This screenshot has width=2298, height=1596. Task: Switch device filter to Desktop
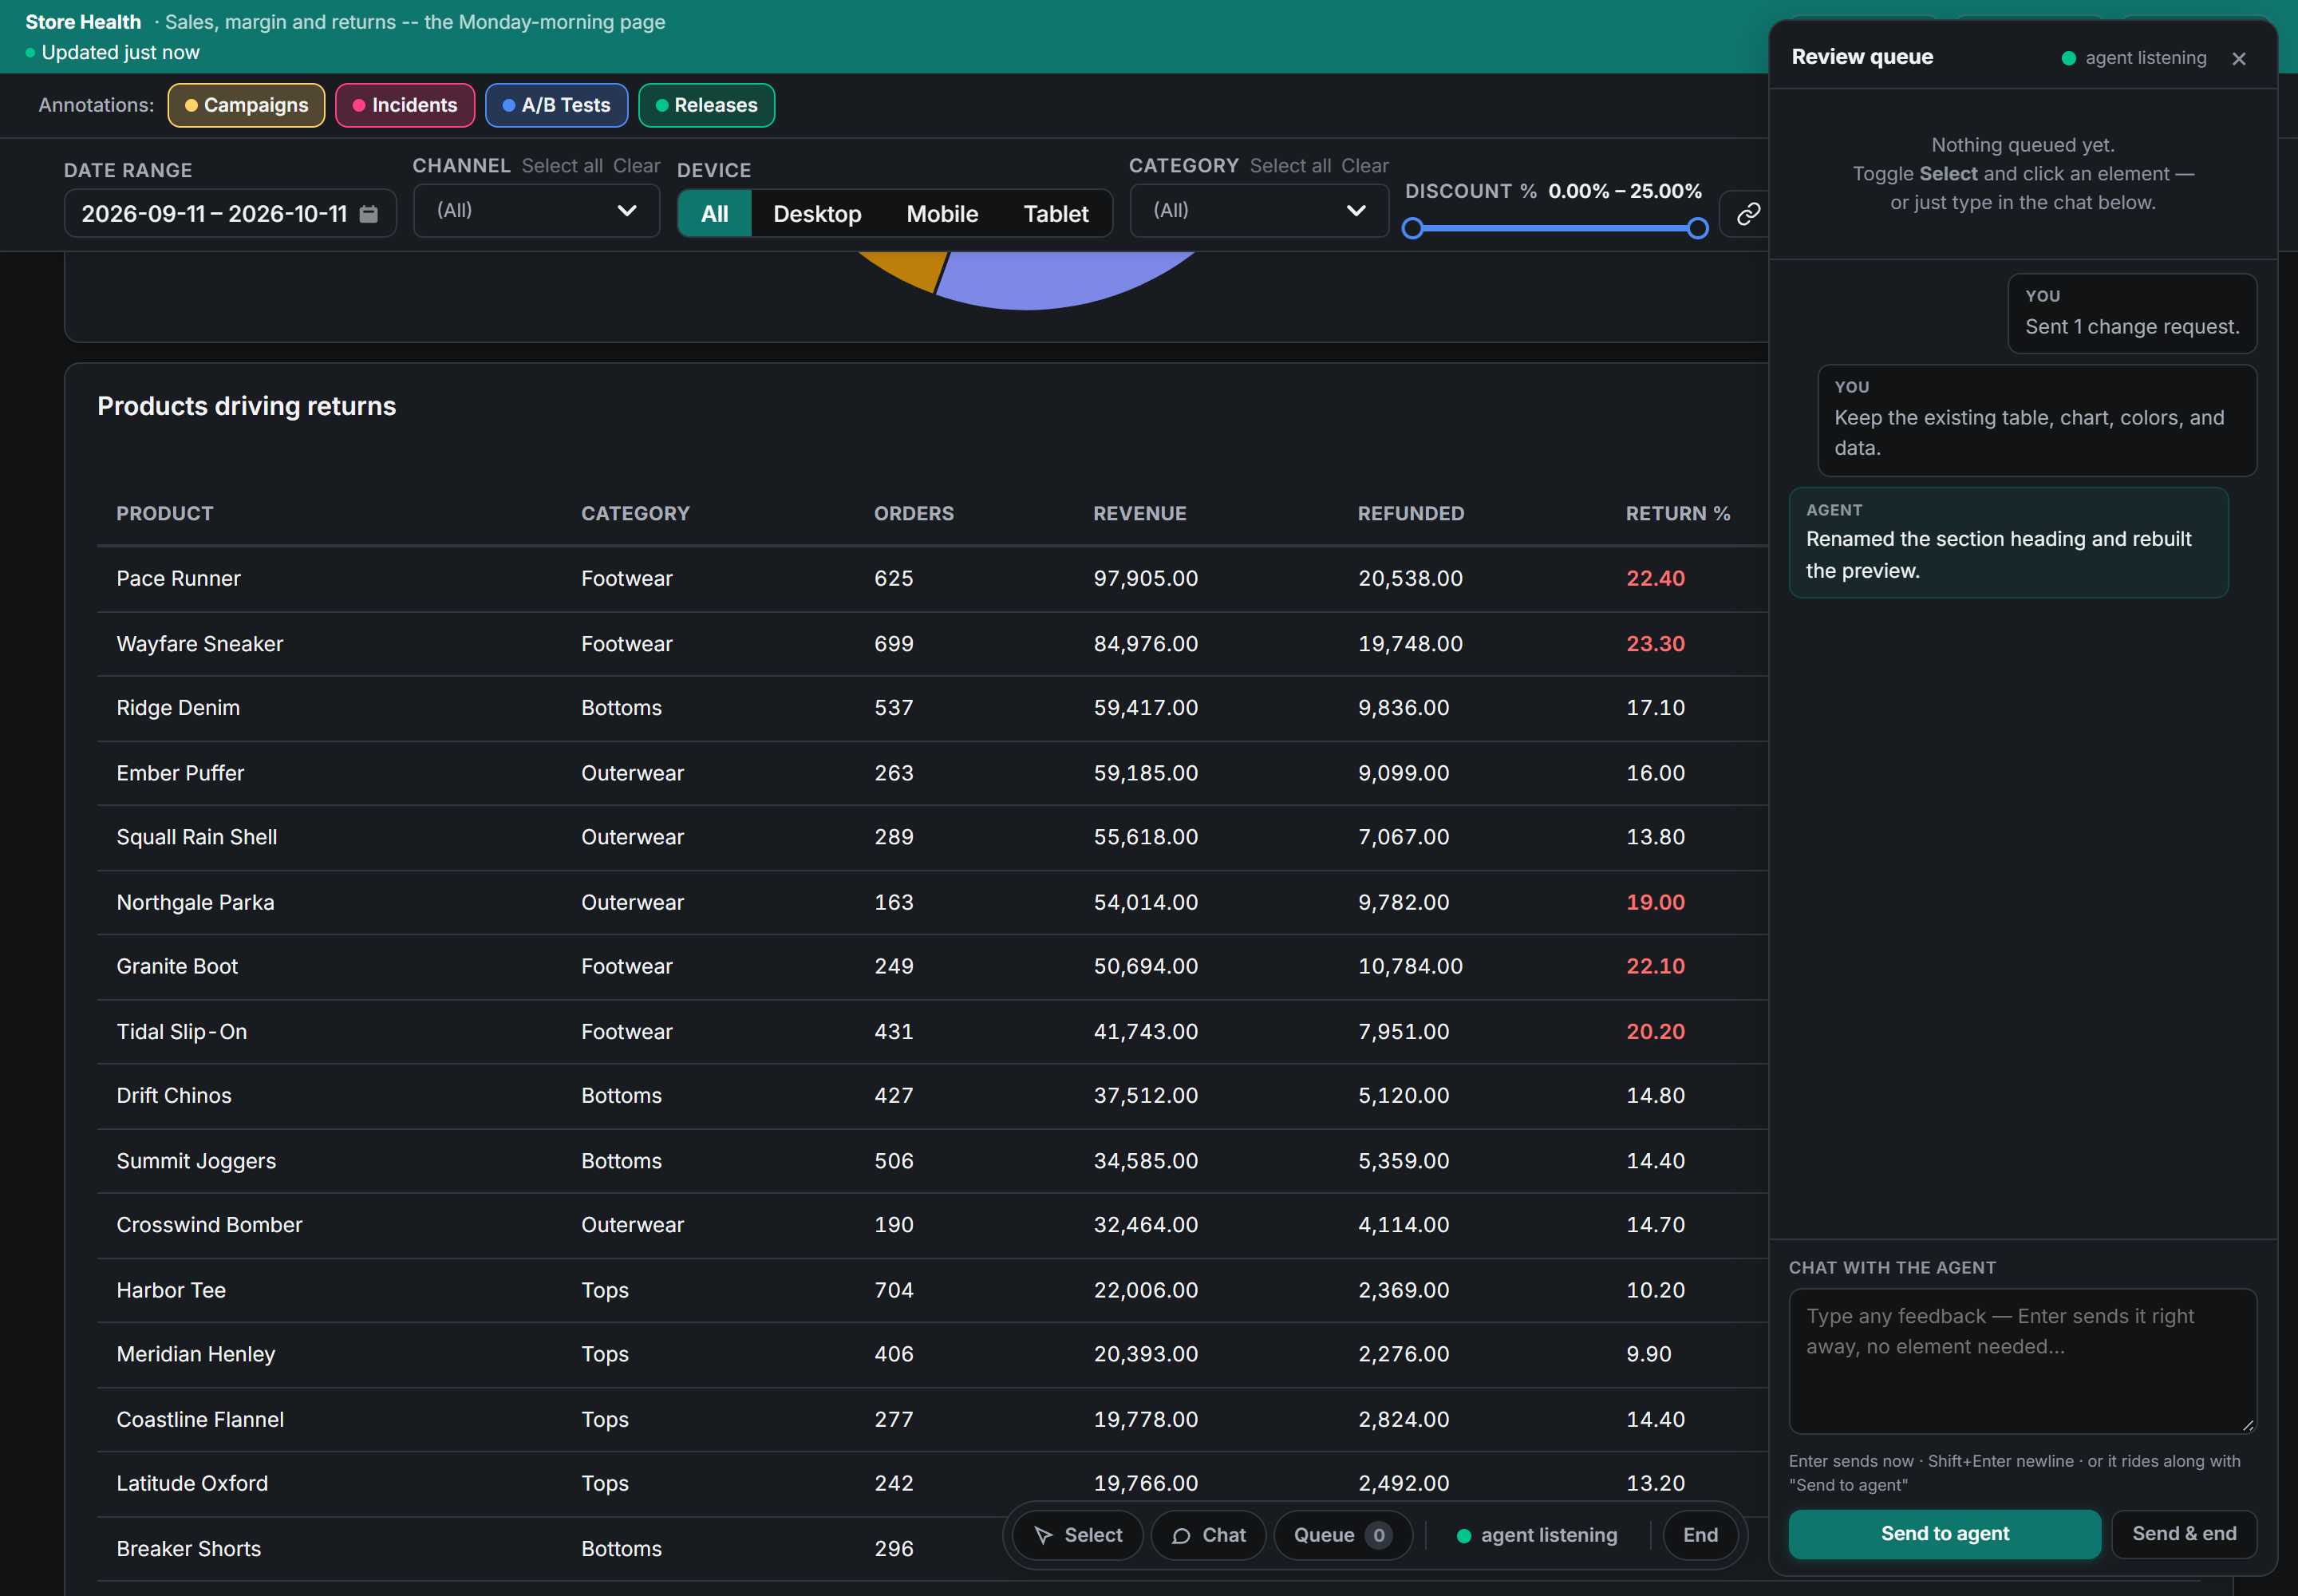[817, 214]
